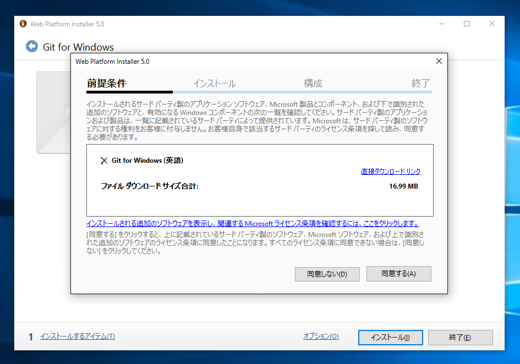The height and width of the screenshot is (364, 520).
Task: Click the 16.99 MB download size value
Action: (x=403, y=186)
